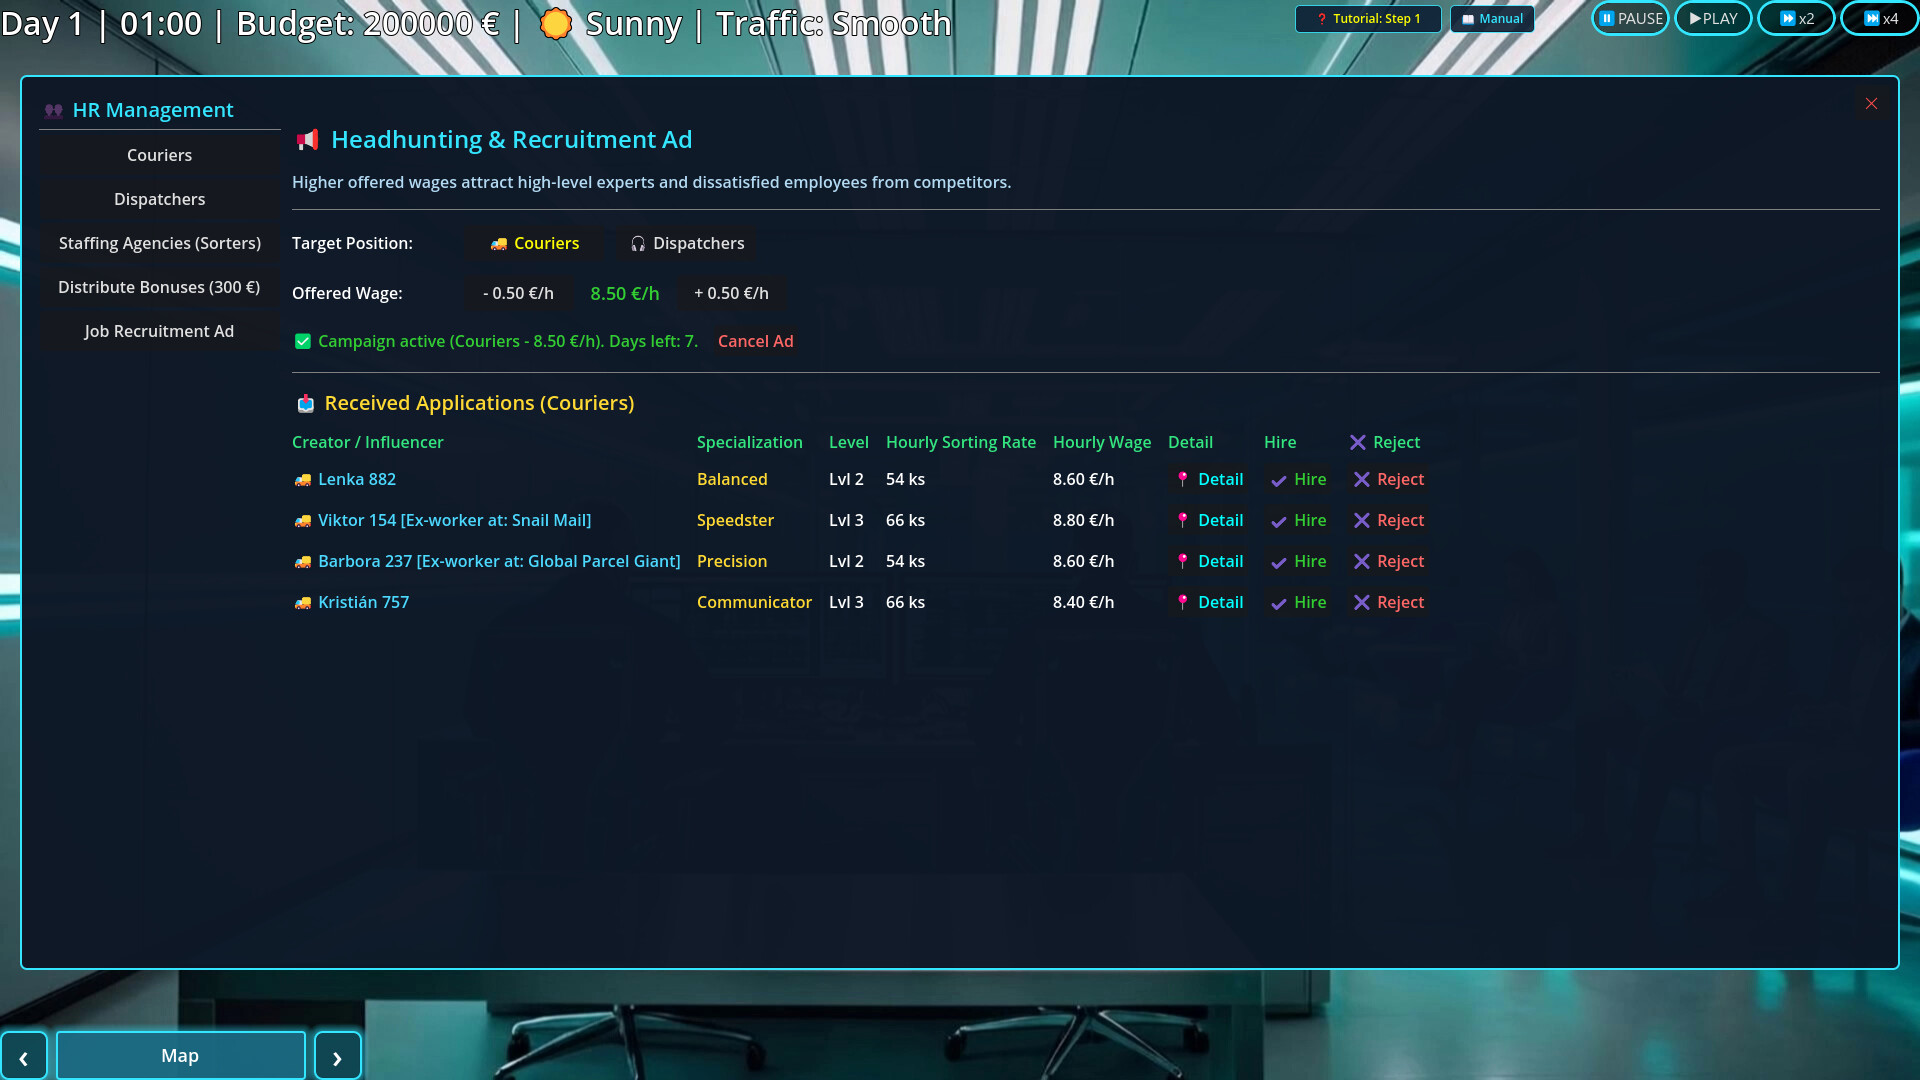Click the truck icon next to Barbora 237
Image resolution: width=1920 pixels, height=1080 pixels.
(x=302, y=562)
